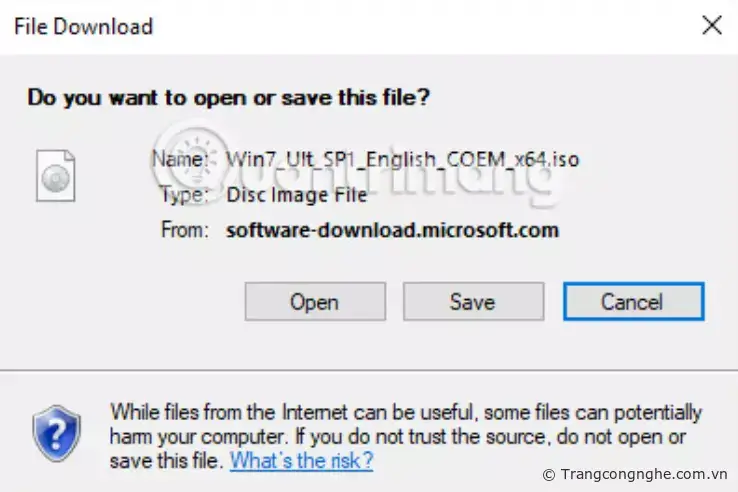
Task: Click the "Do you want to open or save" heading
Action: pyautogui.click(x=229, y=98)
